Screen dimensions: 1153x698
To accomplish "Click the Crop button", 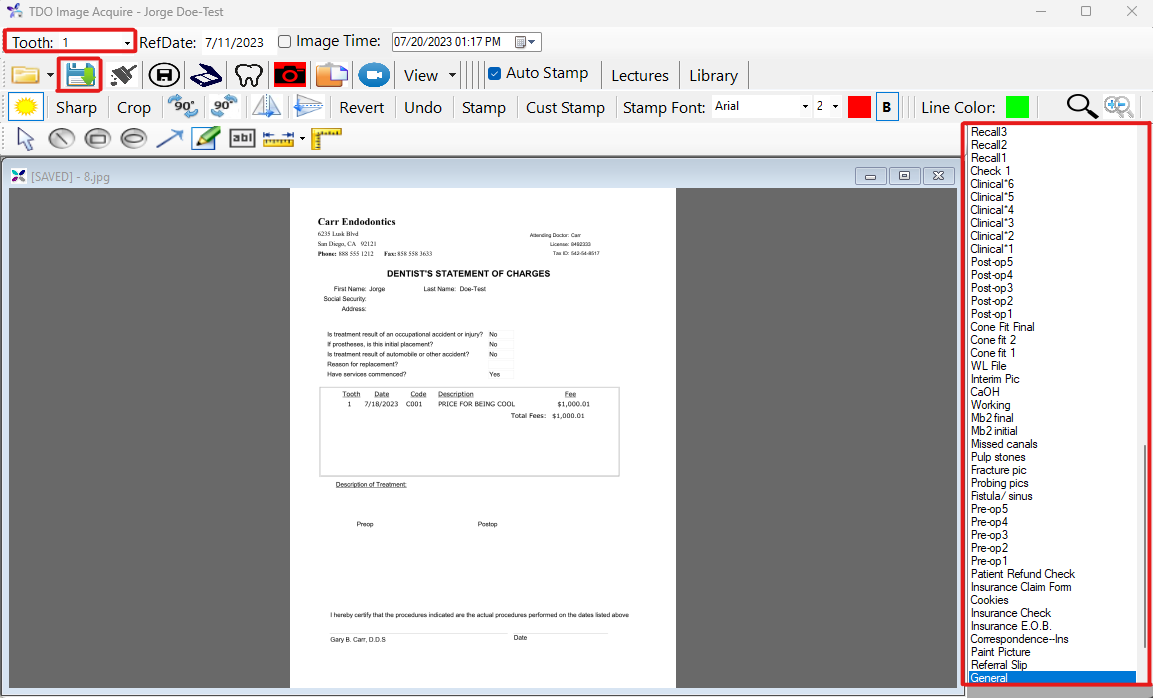I will 134,107.
